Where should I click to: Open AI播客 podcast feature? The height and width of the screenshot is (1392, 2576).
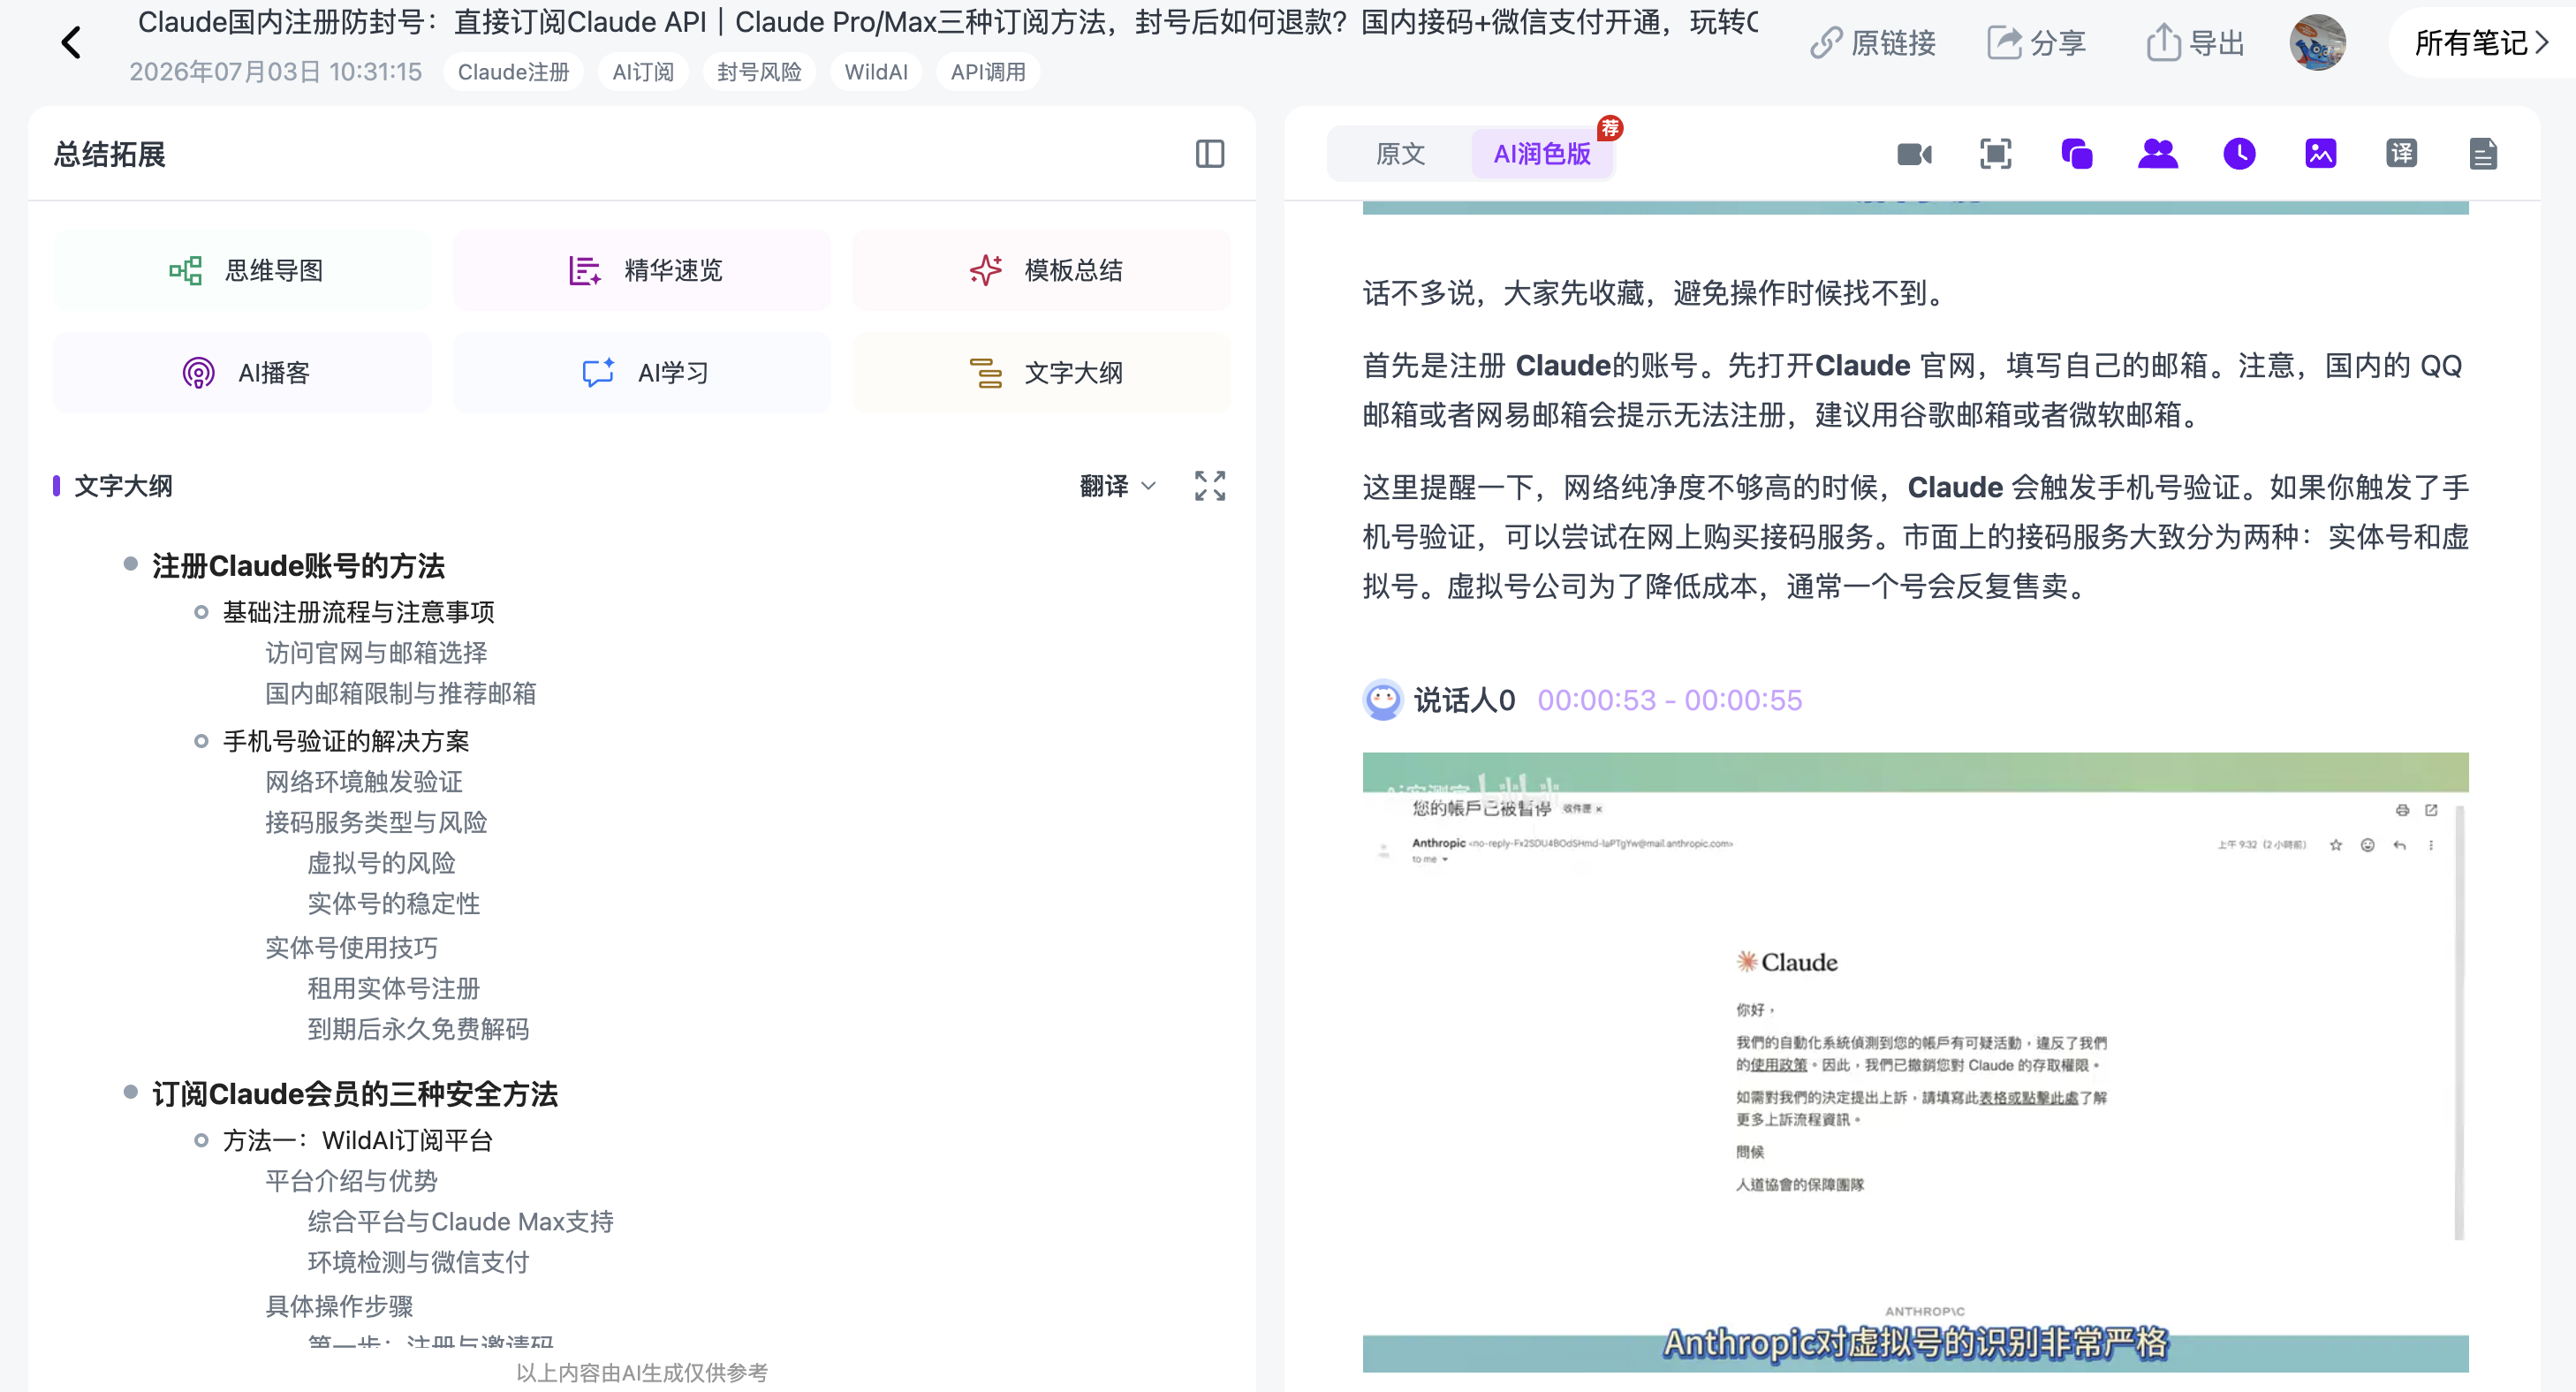[243, 373]
